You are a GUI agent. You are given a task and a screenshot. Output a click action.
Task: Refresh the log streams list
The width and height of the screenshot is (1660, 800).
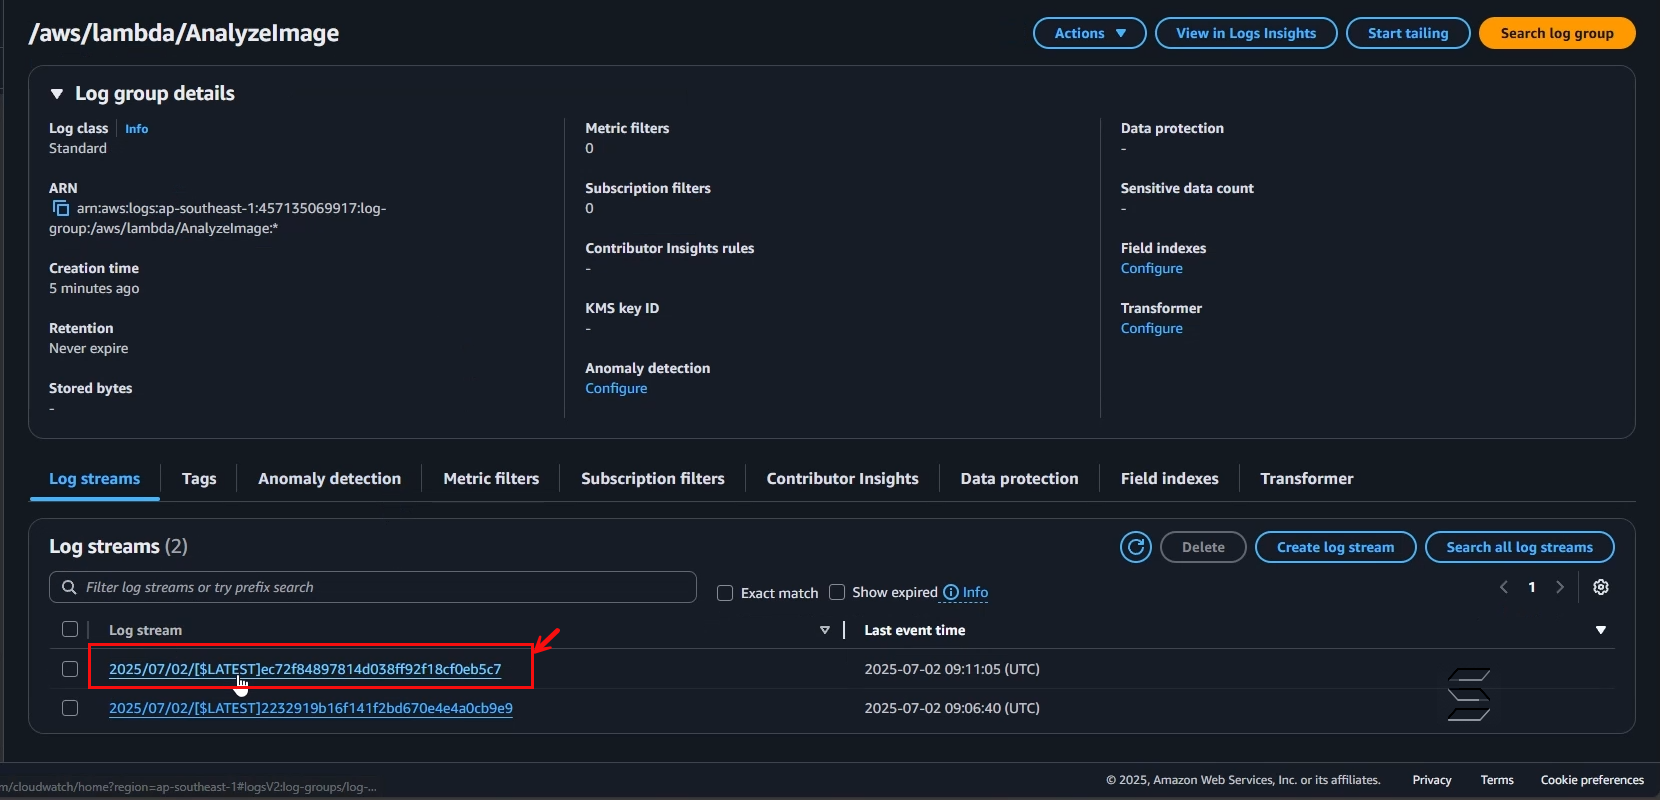pos(1136,547)
